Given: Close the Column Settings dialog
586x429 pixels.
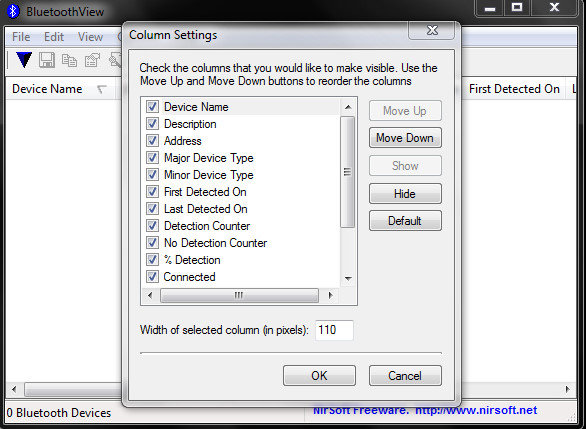Looking at the screenshot, I should [x=432, y=30].
